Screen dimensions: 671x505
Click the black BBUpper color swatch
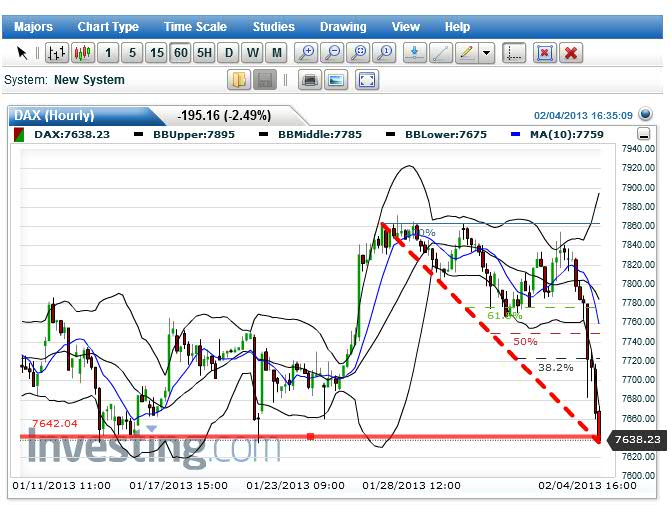click(x=138, y=134)
